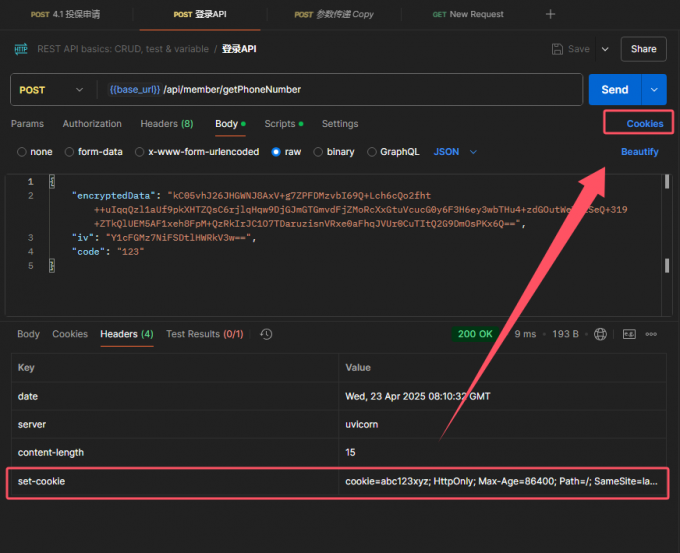Click the blue Send button
This screenshot has height=553, width=680.
(x=615, y=89)
